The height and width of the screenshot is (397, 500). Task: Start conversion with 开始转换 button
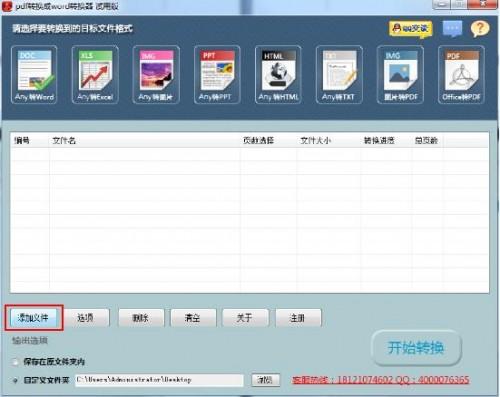[x=416, y=348]
